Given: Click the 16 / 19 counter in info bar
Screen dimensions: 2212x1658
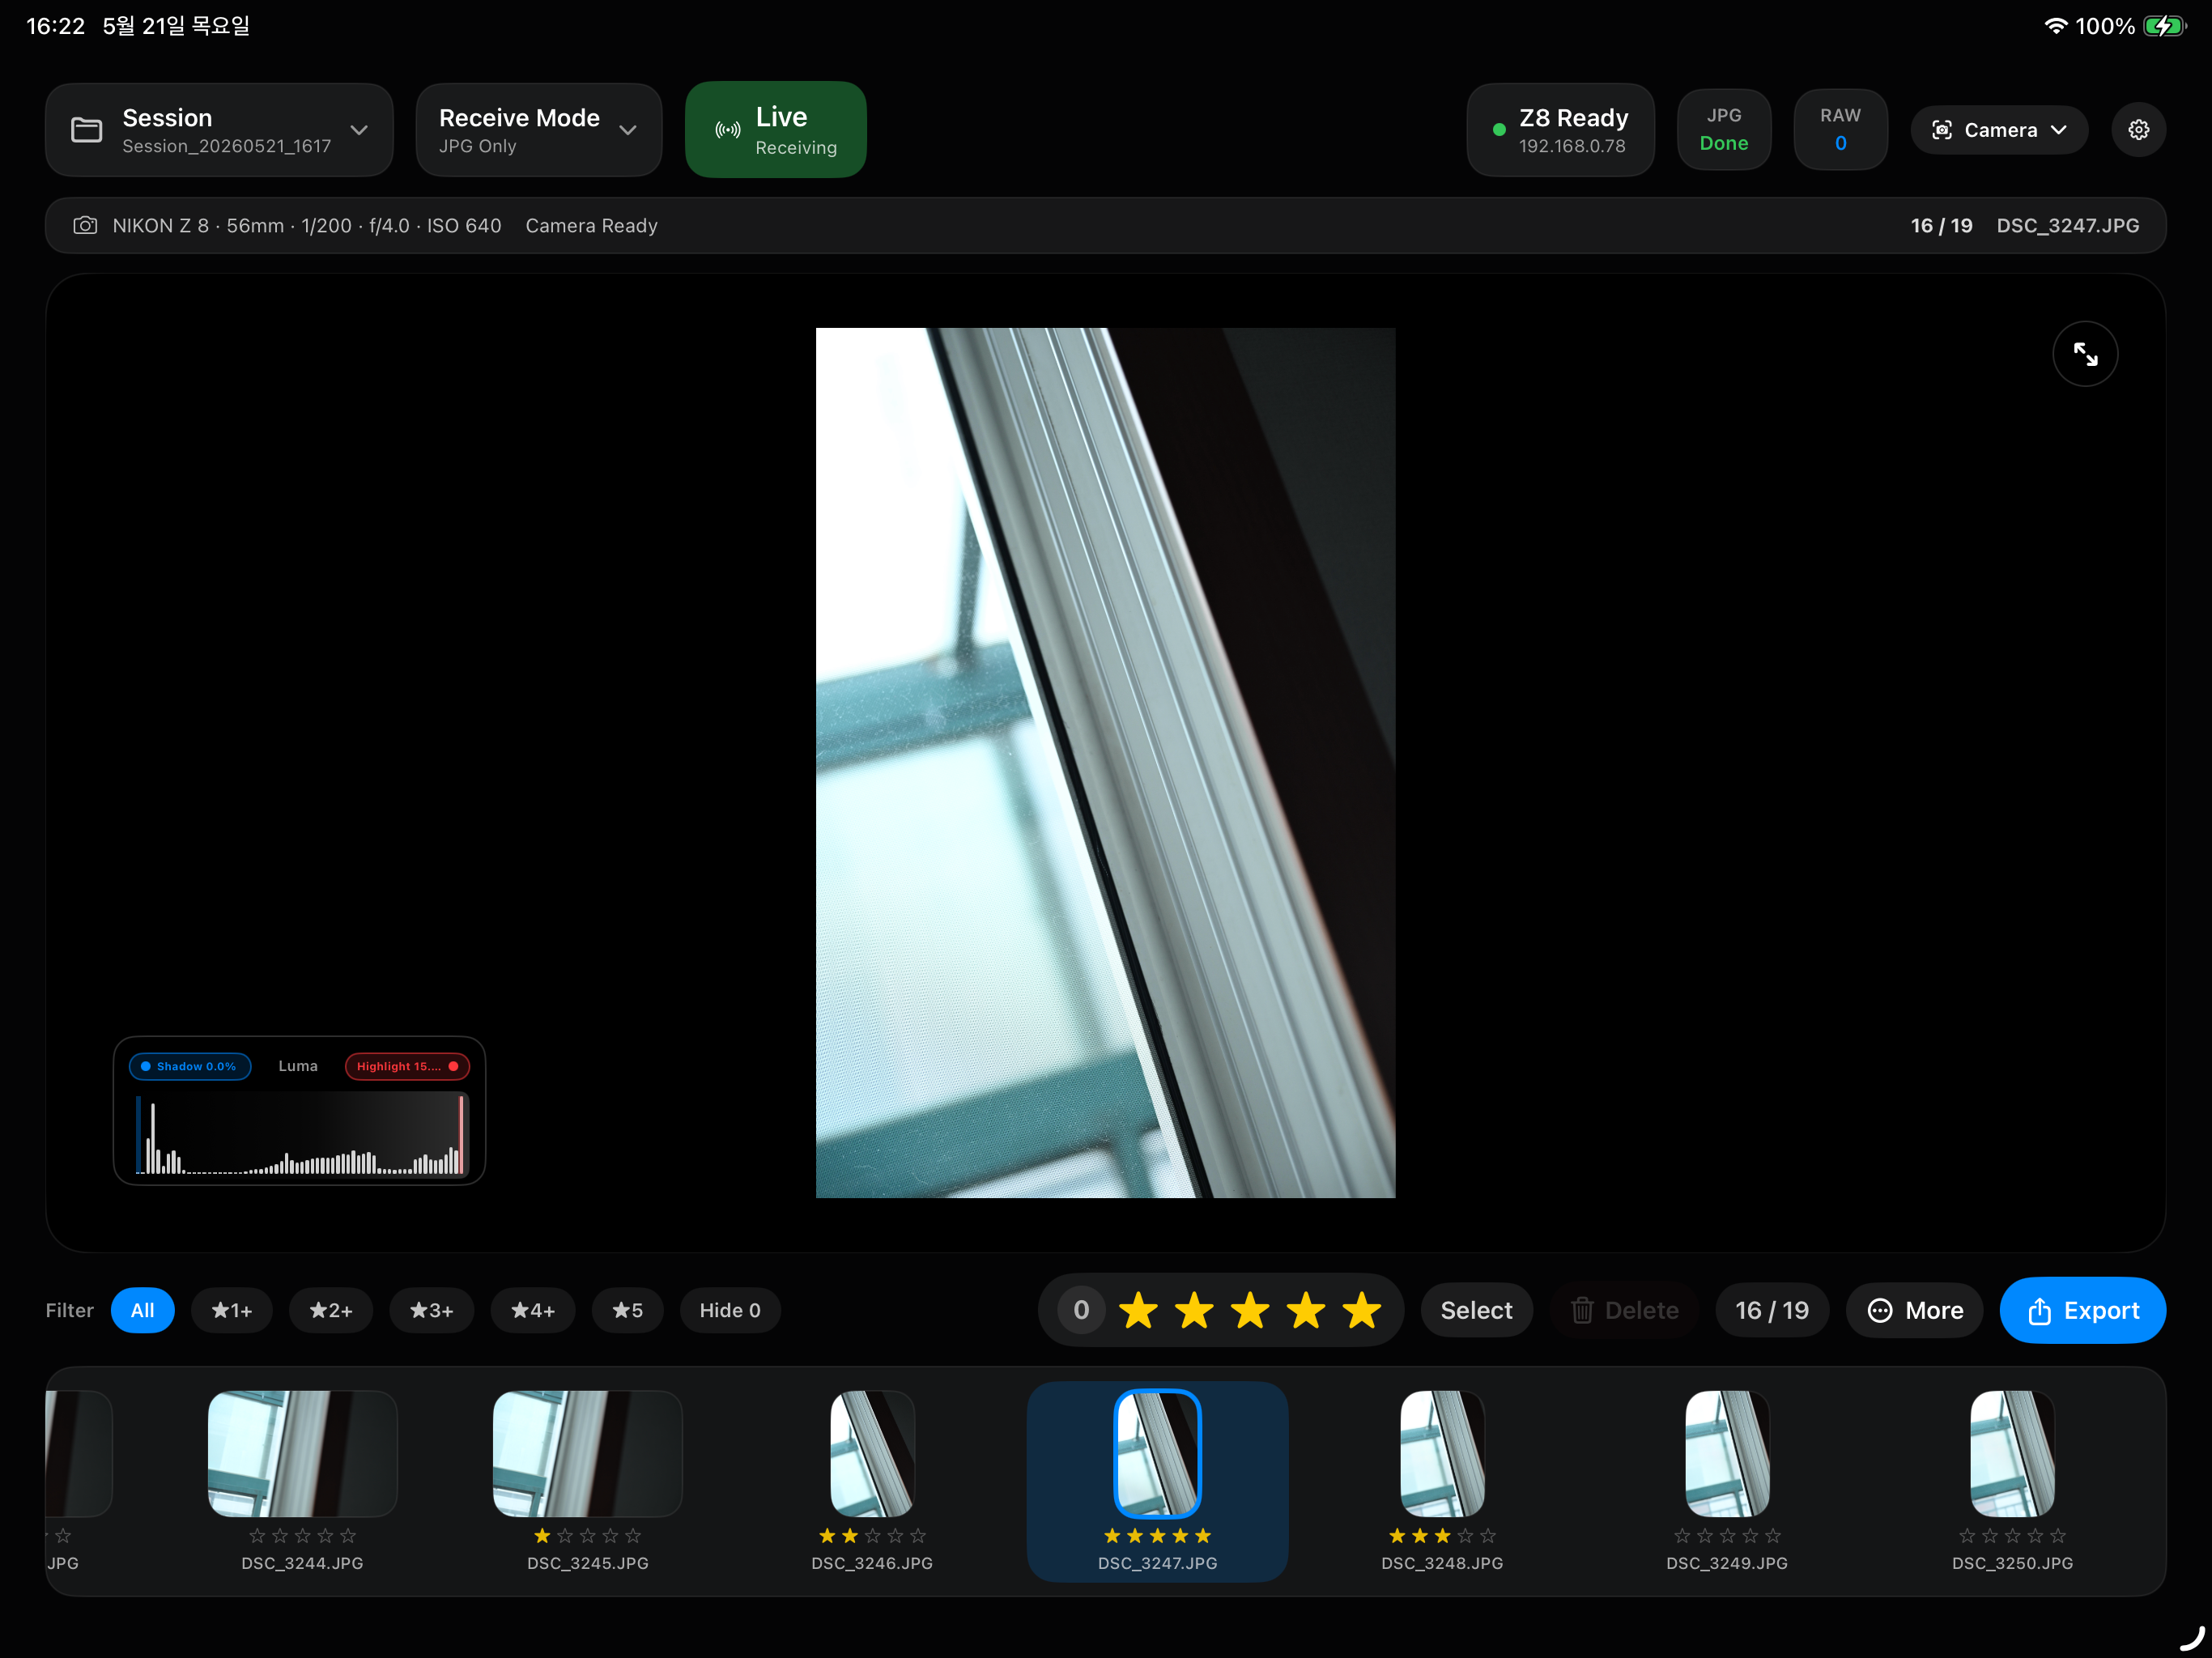Looking at the screenshot, I should point(1941,225).
